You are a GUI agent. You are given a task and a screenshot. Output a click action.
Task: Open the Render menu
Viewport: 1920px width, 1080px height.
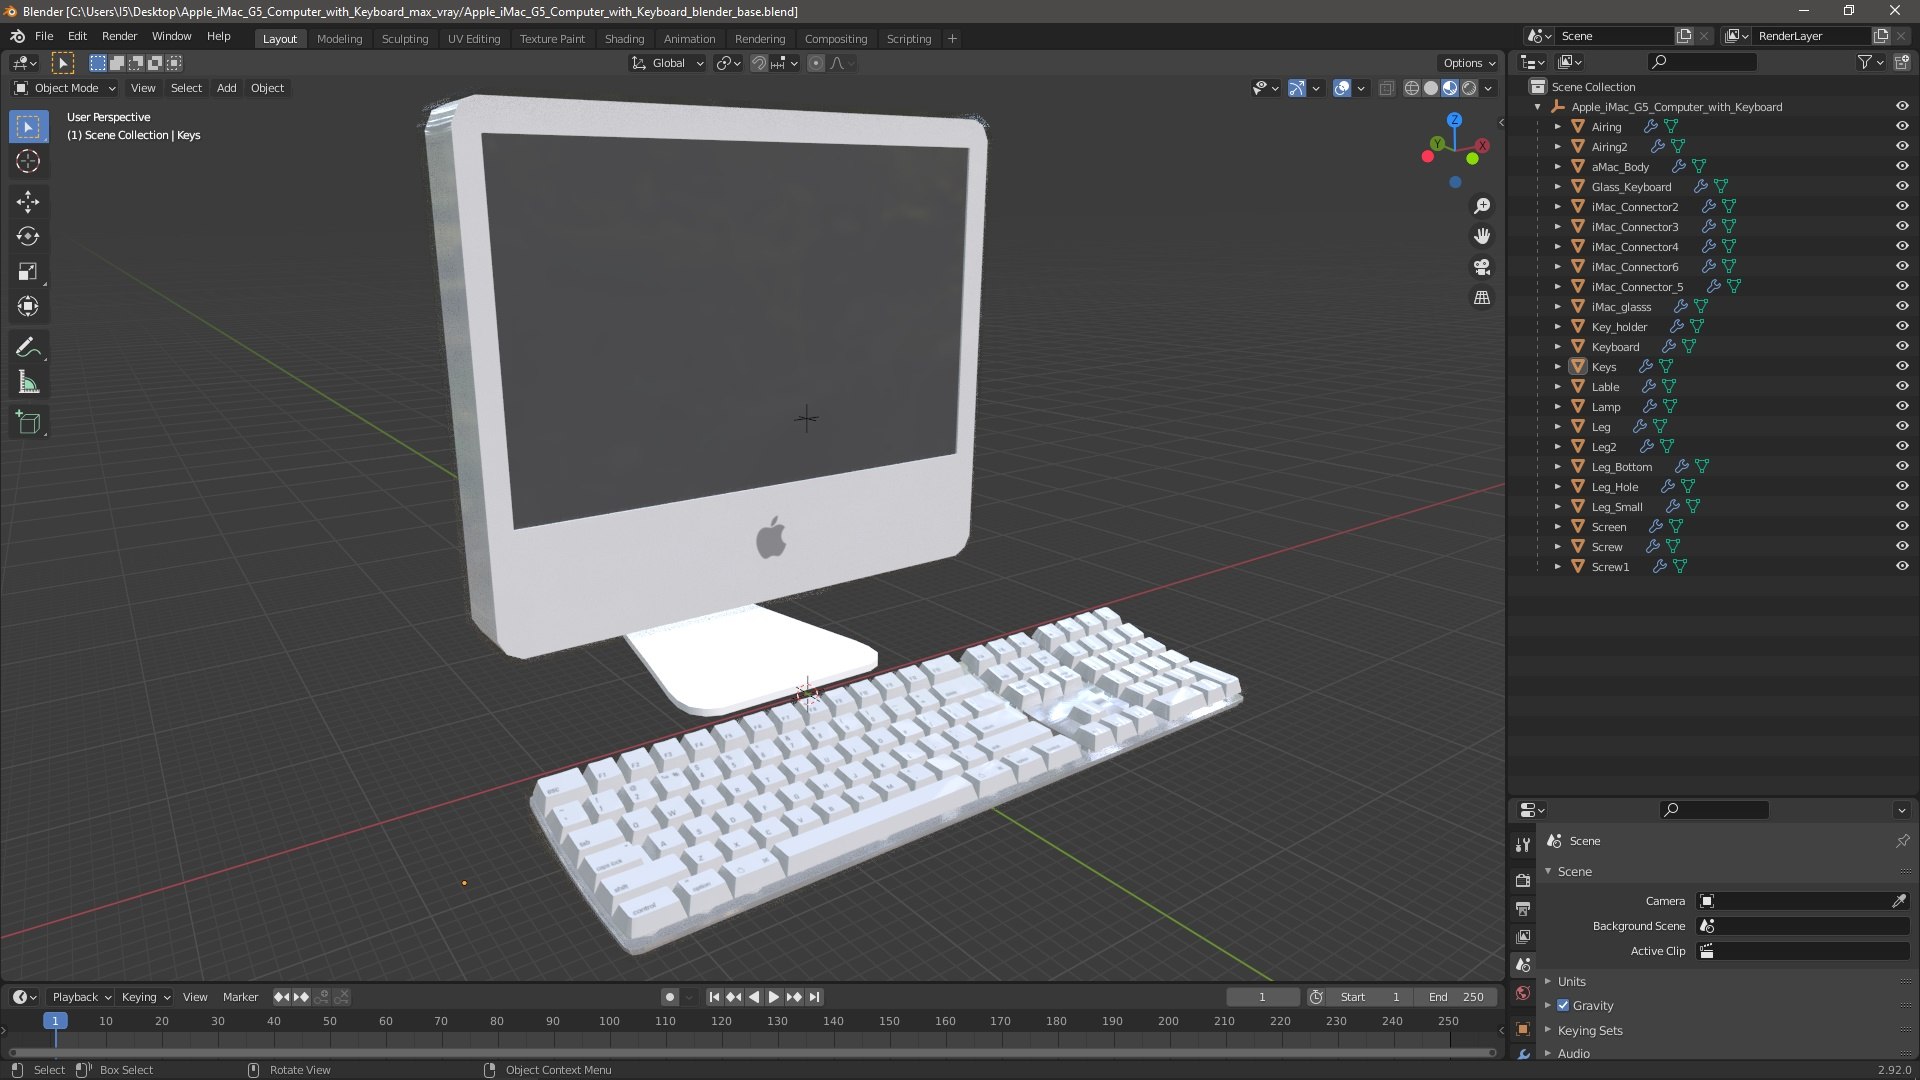click(119, 36)
